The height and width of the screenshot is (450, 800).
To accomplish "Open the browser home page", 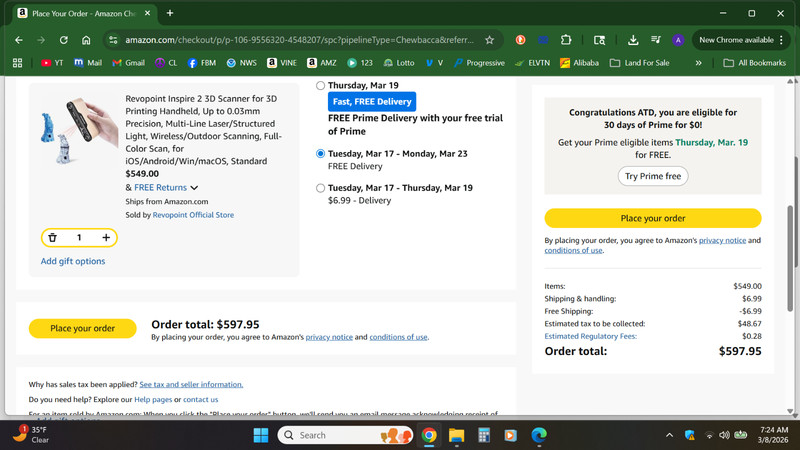I will [x=86, y=40].
